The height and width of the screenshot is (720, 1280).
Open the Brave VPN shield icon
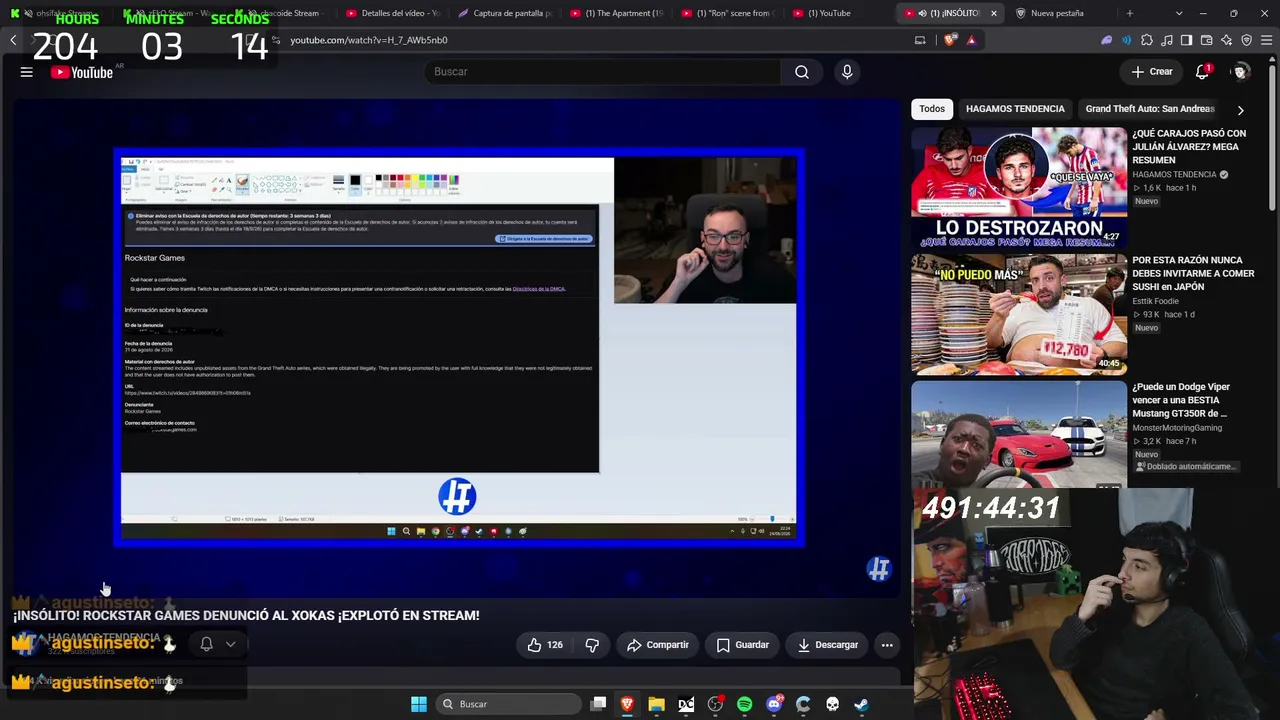[x=1247, y=40]
